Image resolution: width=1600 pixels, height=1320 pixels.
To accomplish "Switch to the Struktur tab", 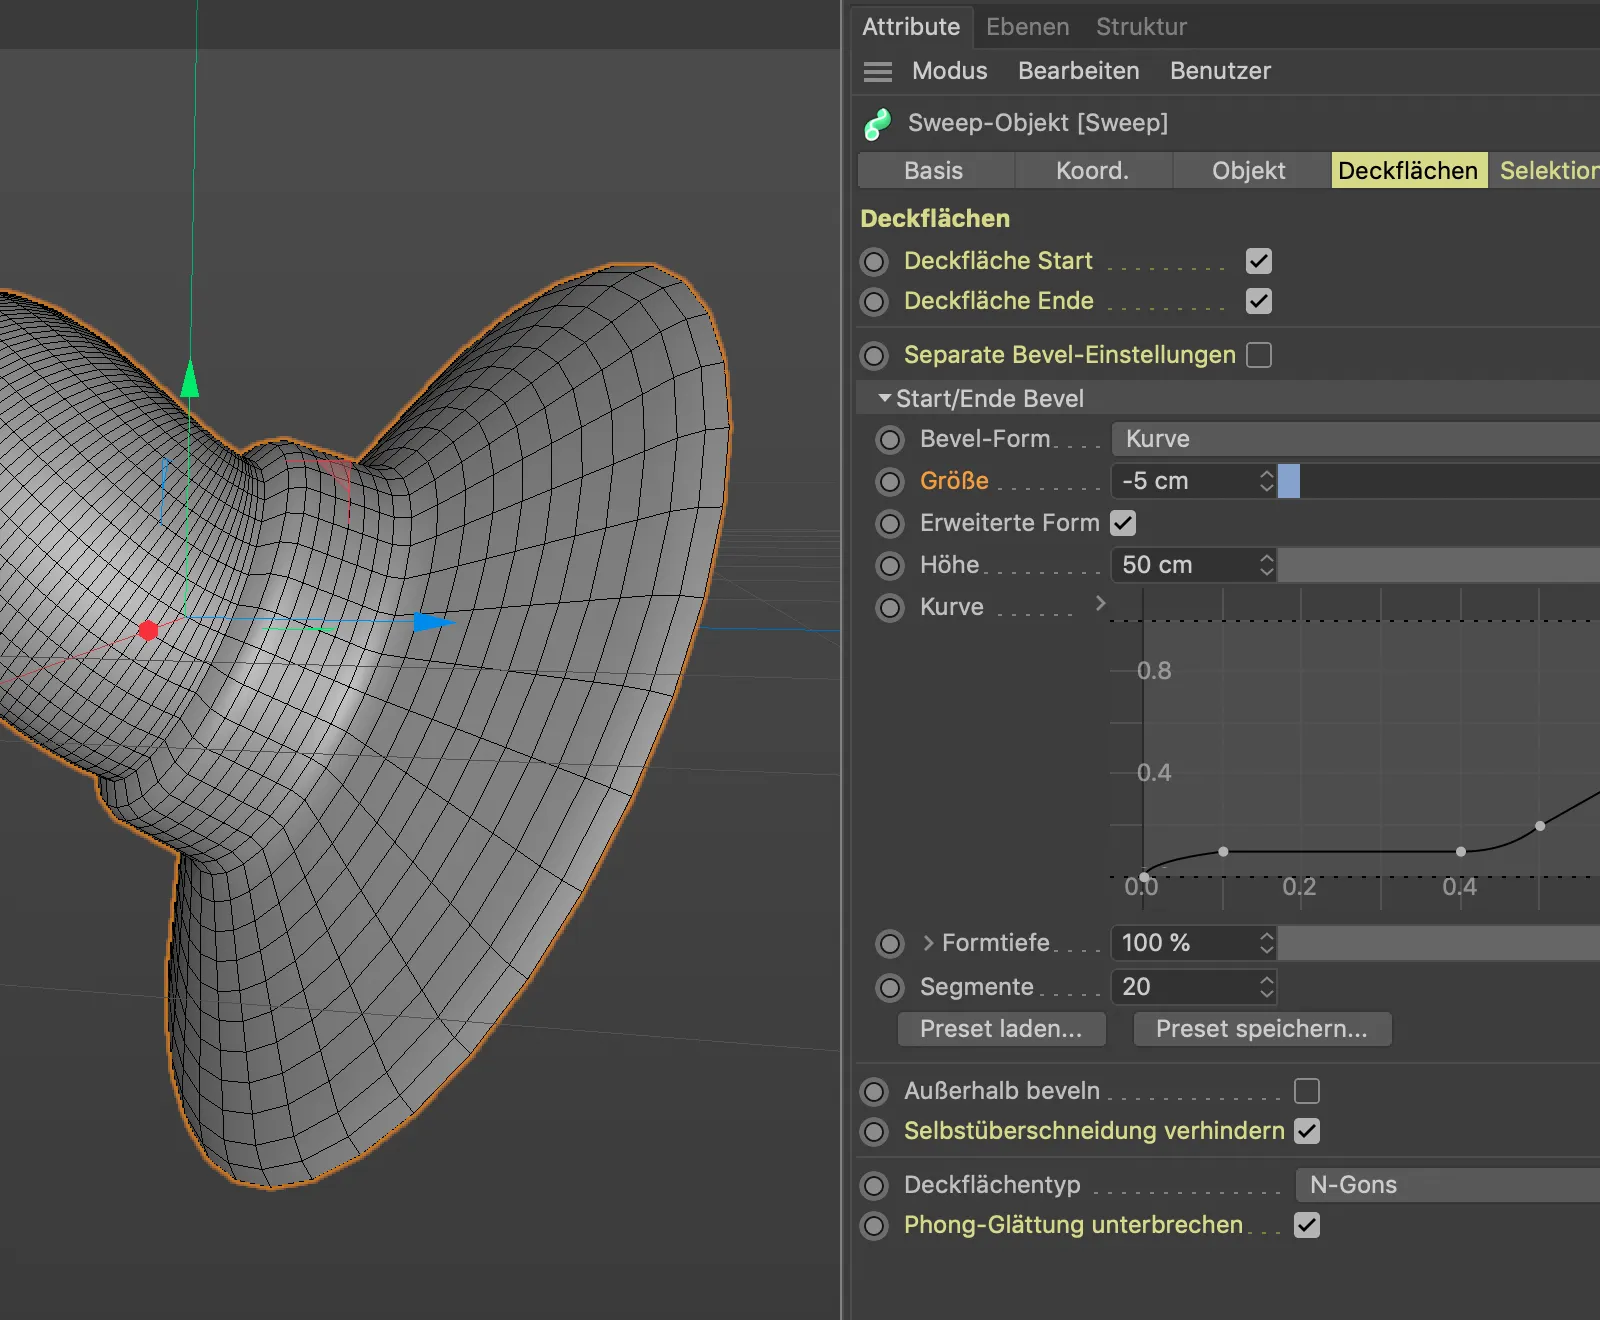I will click(x=1141, y=27).
